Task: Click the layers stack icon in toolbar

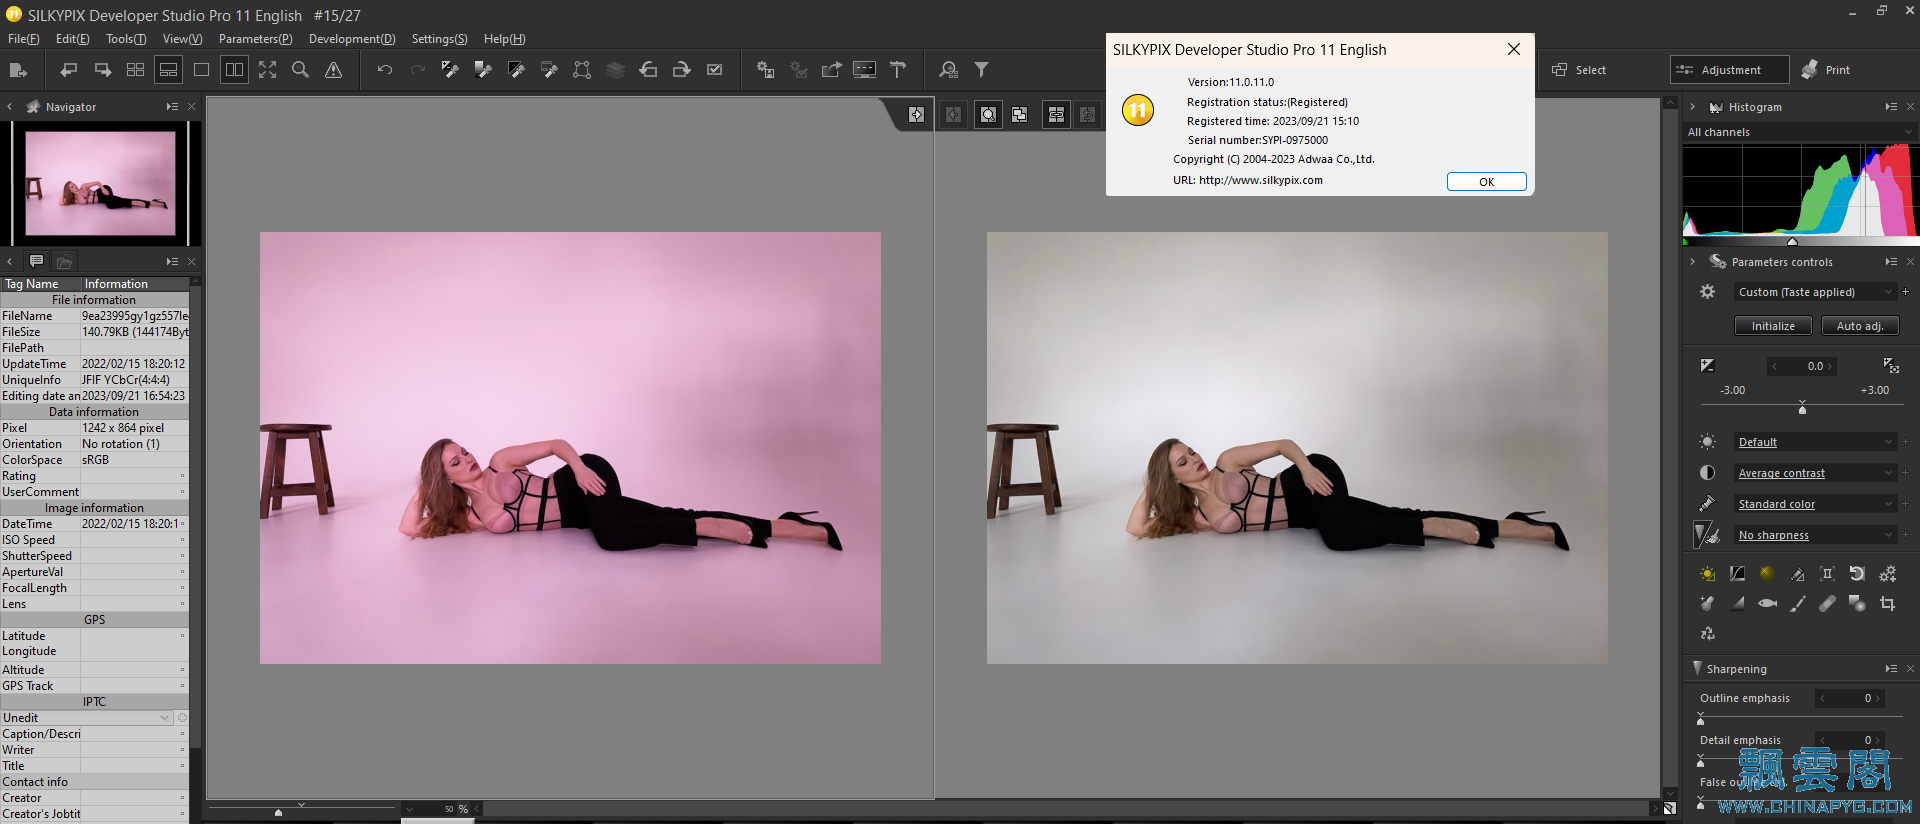Action: [x=615, y=70]
